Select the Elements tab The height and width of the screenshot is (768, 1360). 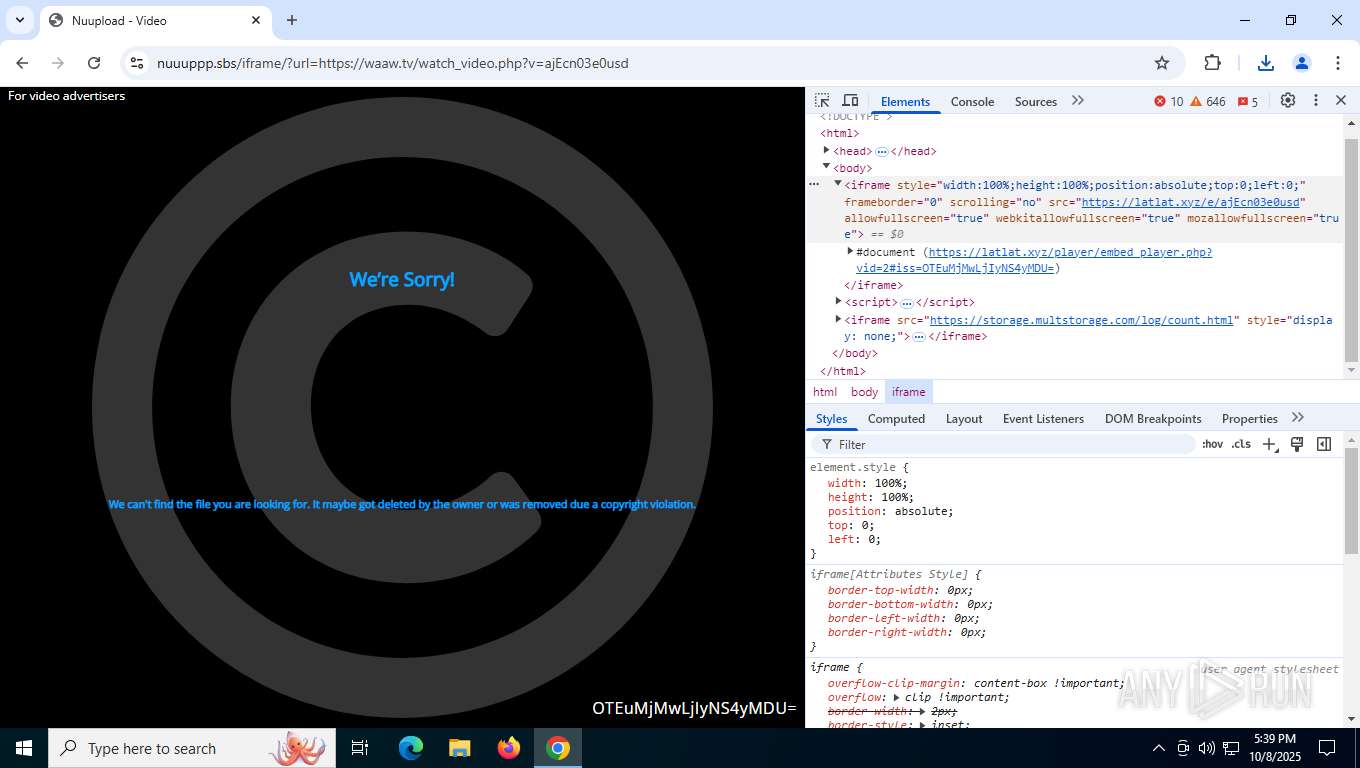click(905, 102)
